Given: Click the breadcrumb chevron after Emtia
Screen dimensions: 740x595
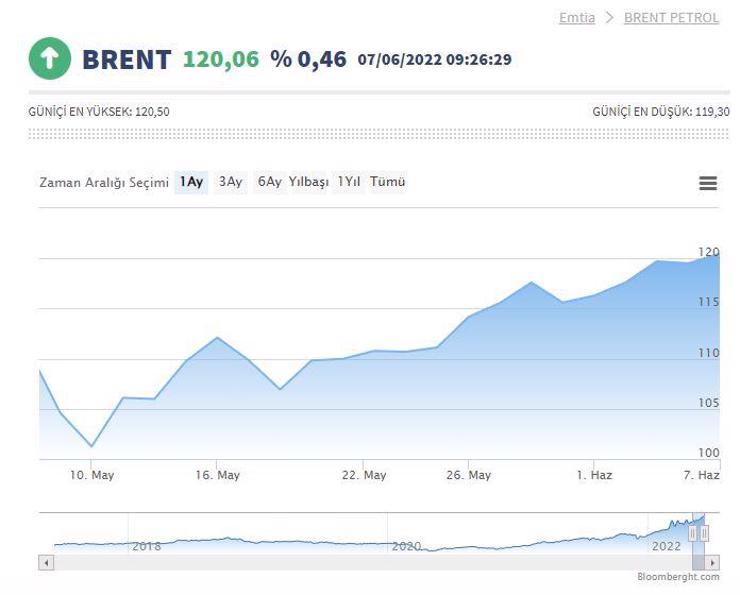Looking at the screenshot, I should point(610,18).
